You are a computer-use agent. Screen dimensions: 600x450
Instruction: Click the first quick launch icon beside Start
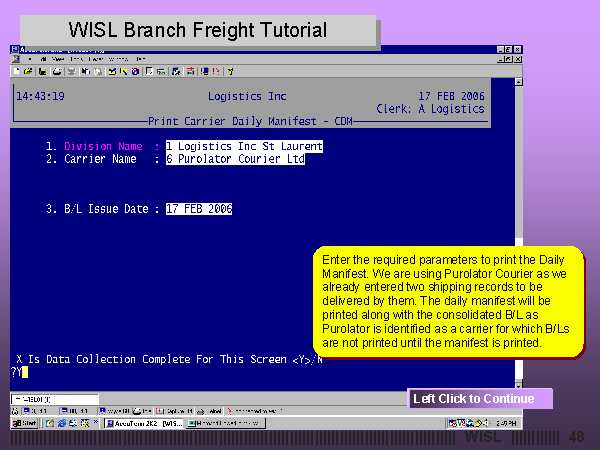pos(50,423)
